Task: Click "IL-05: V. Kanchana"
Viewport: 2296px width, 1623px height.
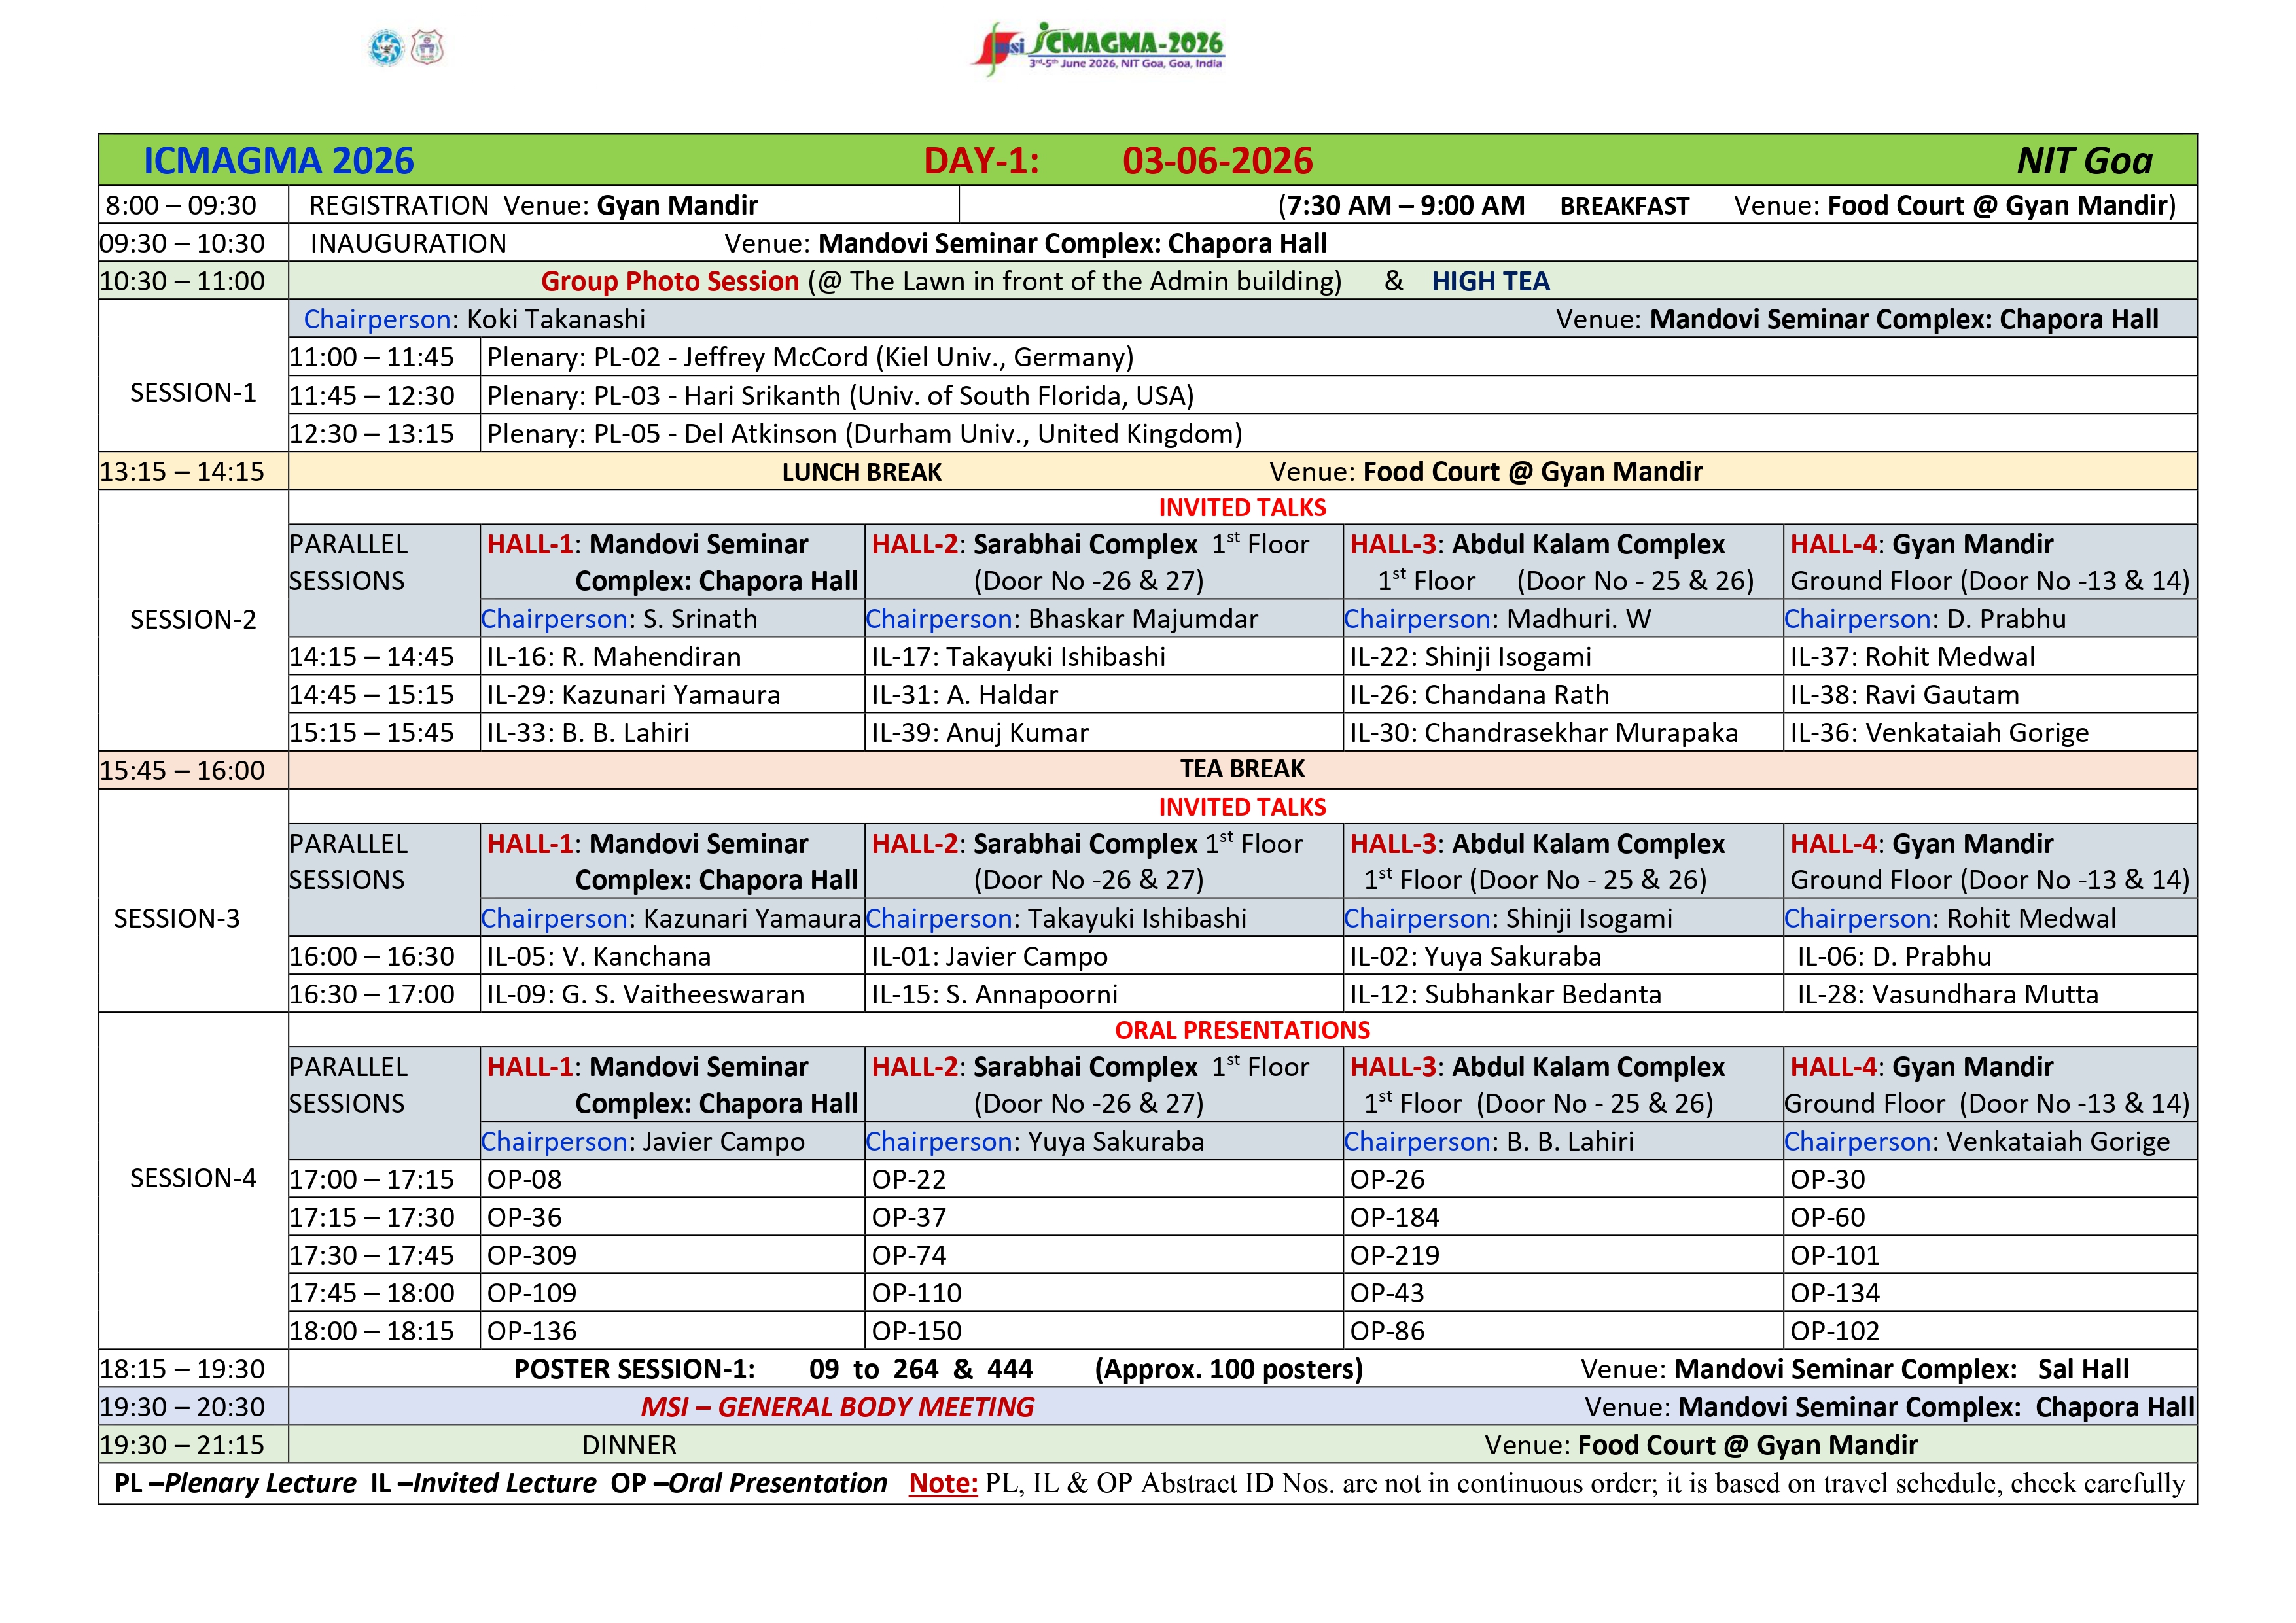Action: [598, 957]
